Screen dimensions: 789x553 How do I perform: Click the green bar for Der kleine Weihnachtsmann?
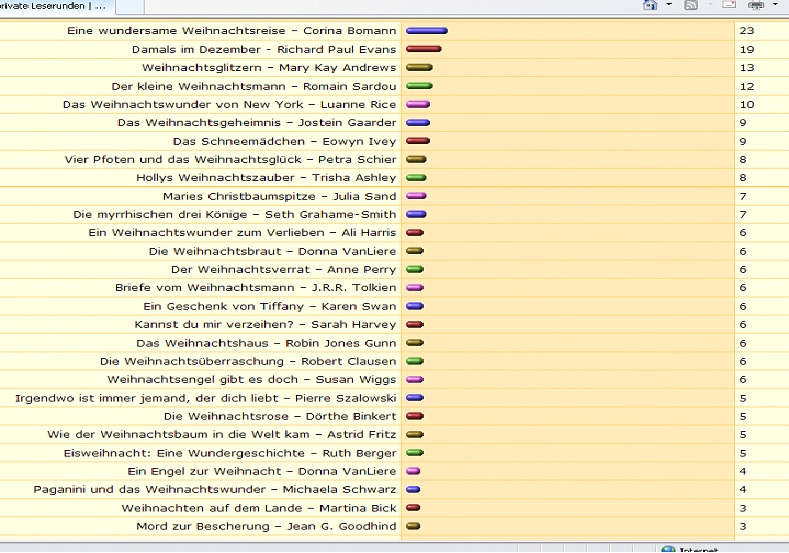point(419,86)
